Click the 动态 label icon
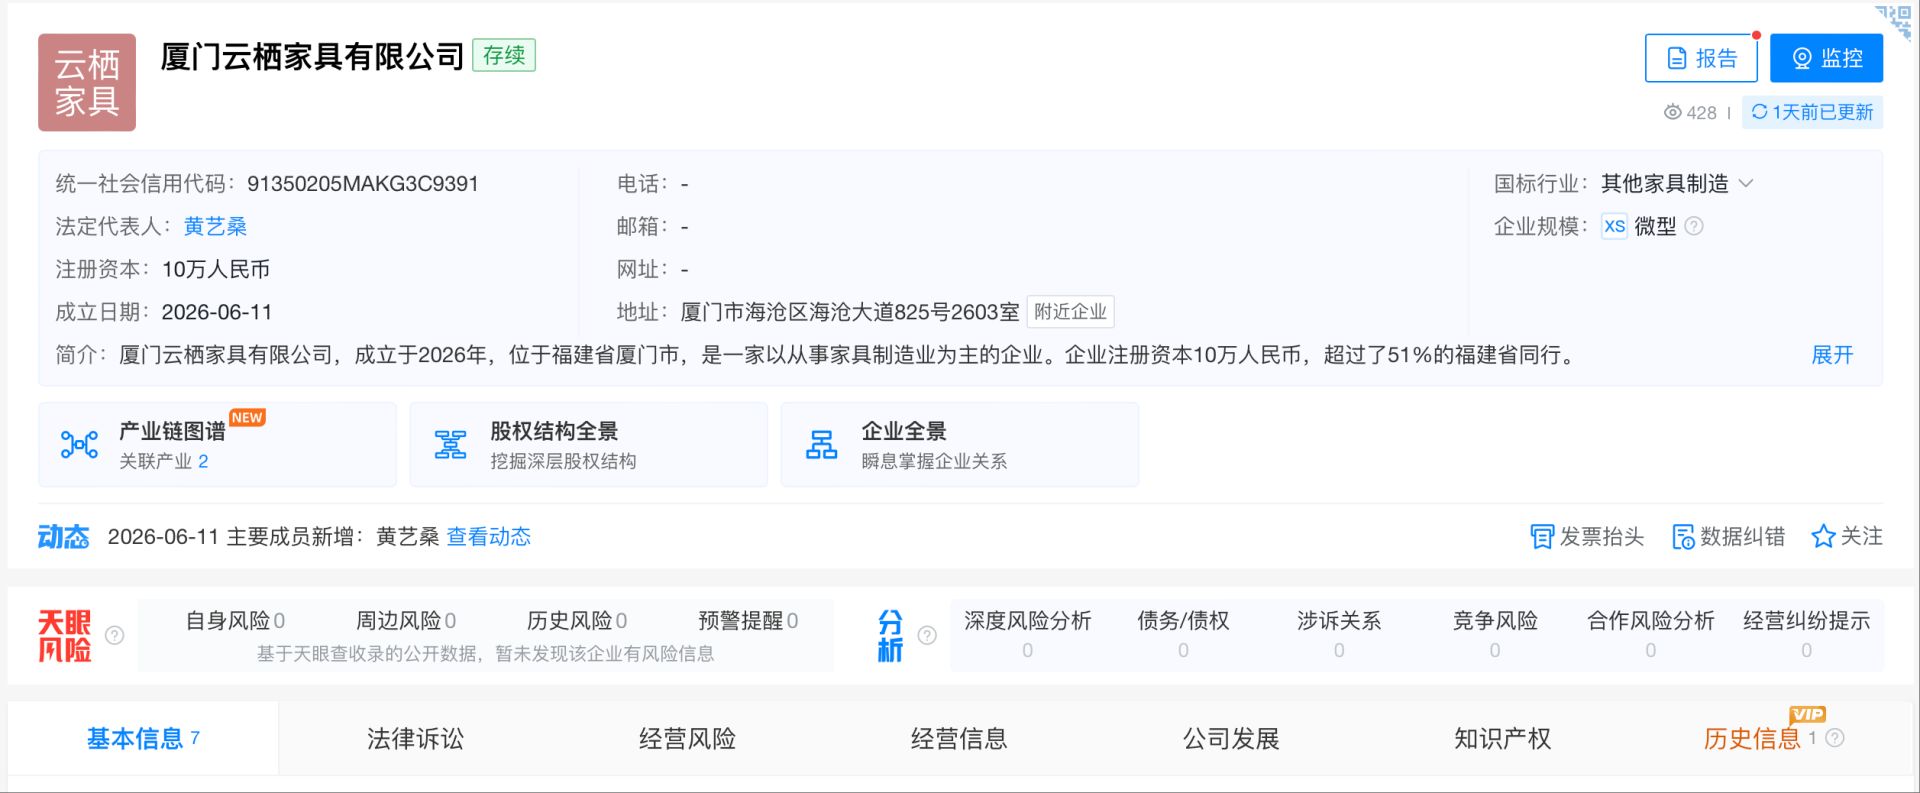This screenshot has width=1920, height=793. pos(63,537)
